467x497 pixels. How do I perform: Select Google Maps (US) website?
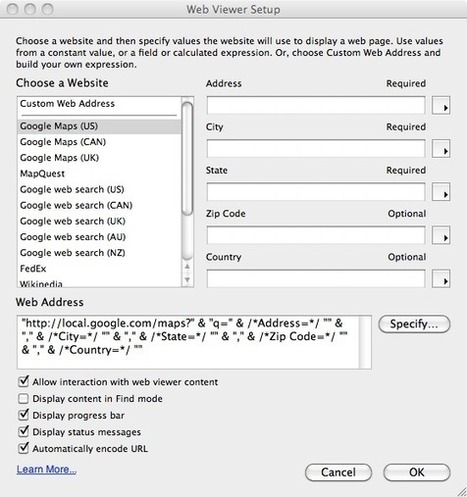pyautogui.click(x=99, y=126)
